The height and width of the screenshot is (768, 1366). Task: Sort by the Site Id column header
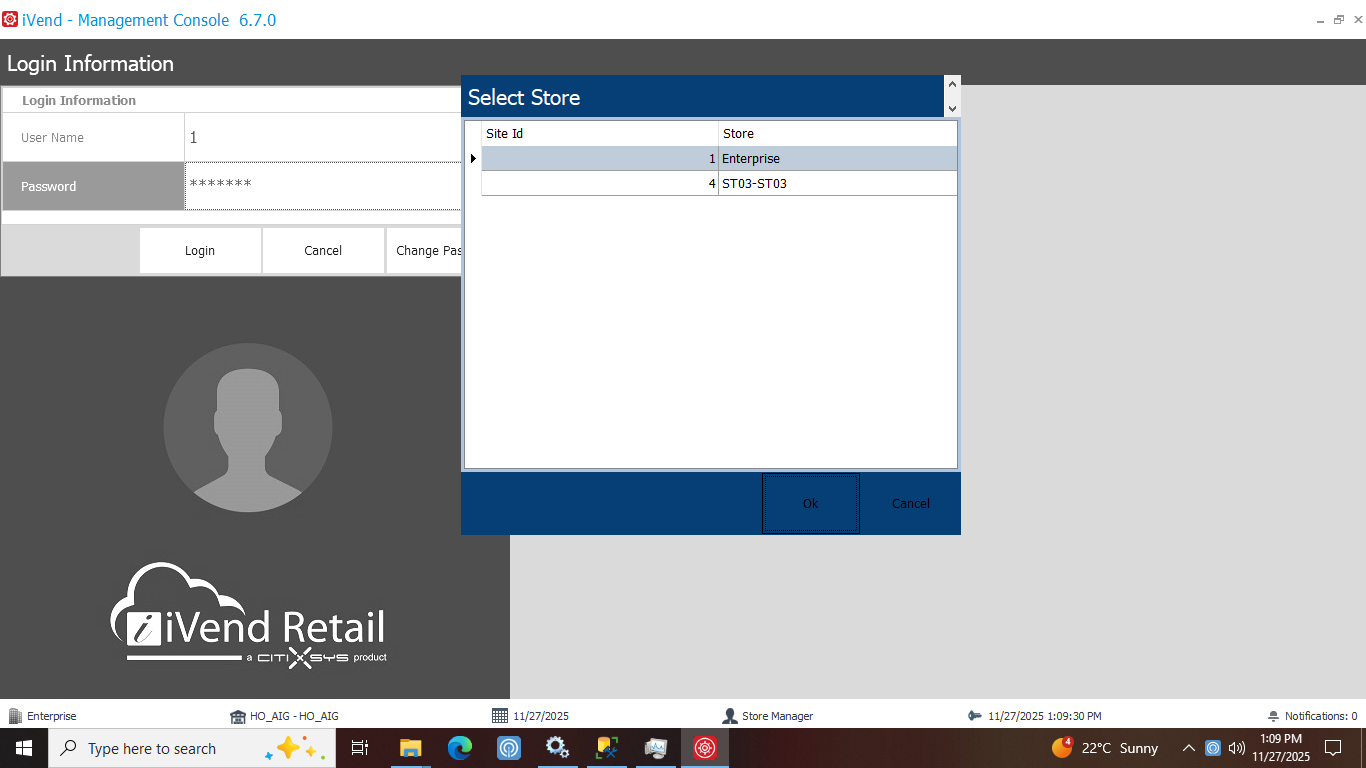[x=600, y=134]
